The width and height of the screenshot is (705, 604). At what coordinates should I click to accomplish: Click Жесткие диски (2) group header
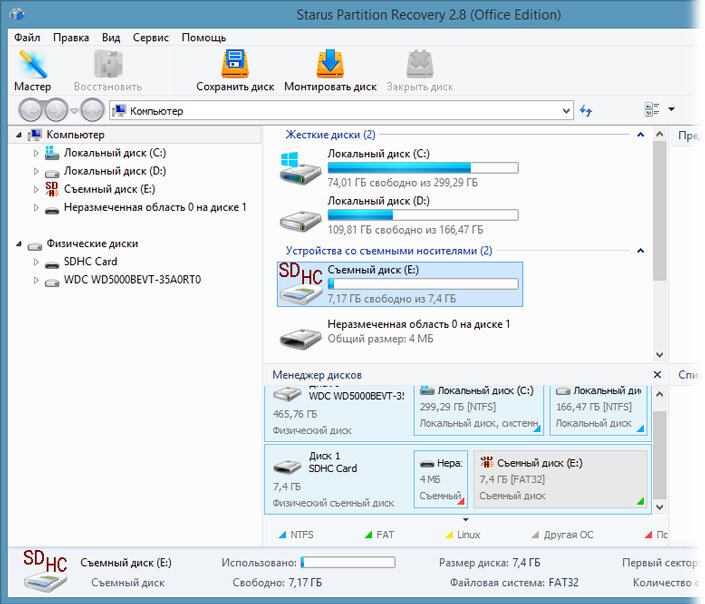(x=330, y=134)
